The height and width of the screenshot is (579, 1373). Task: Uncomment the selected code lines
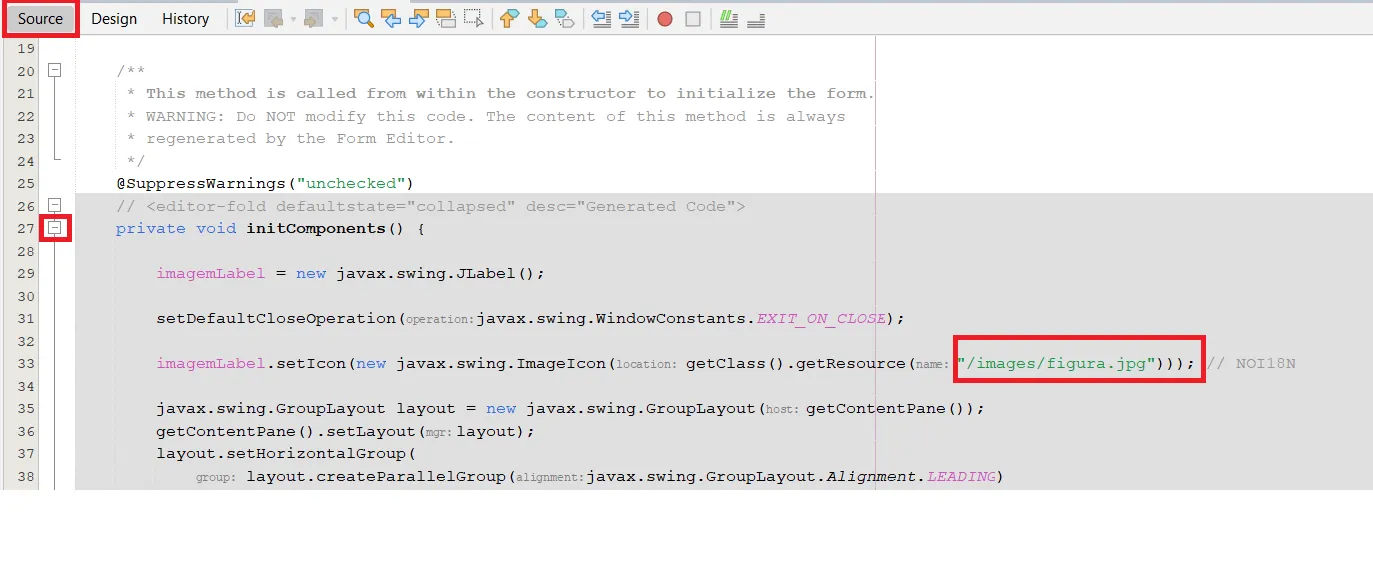[x=756, y=18]
